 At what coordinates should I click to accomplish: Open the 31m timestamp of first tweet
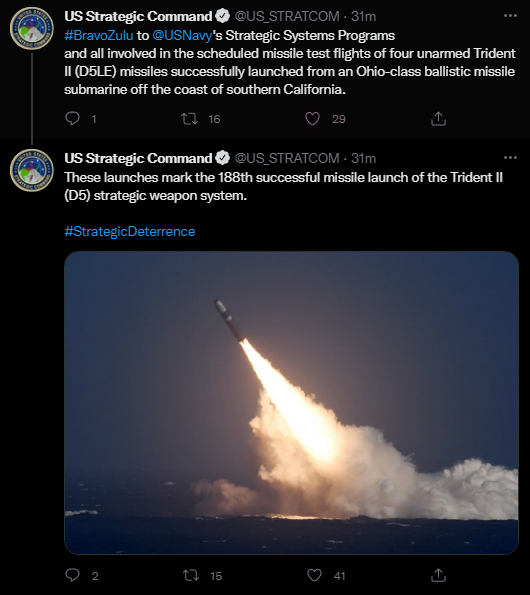[x=363, y=16]
